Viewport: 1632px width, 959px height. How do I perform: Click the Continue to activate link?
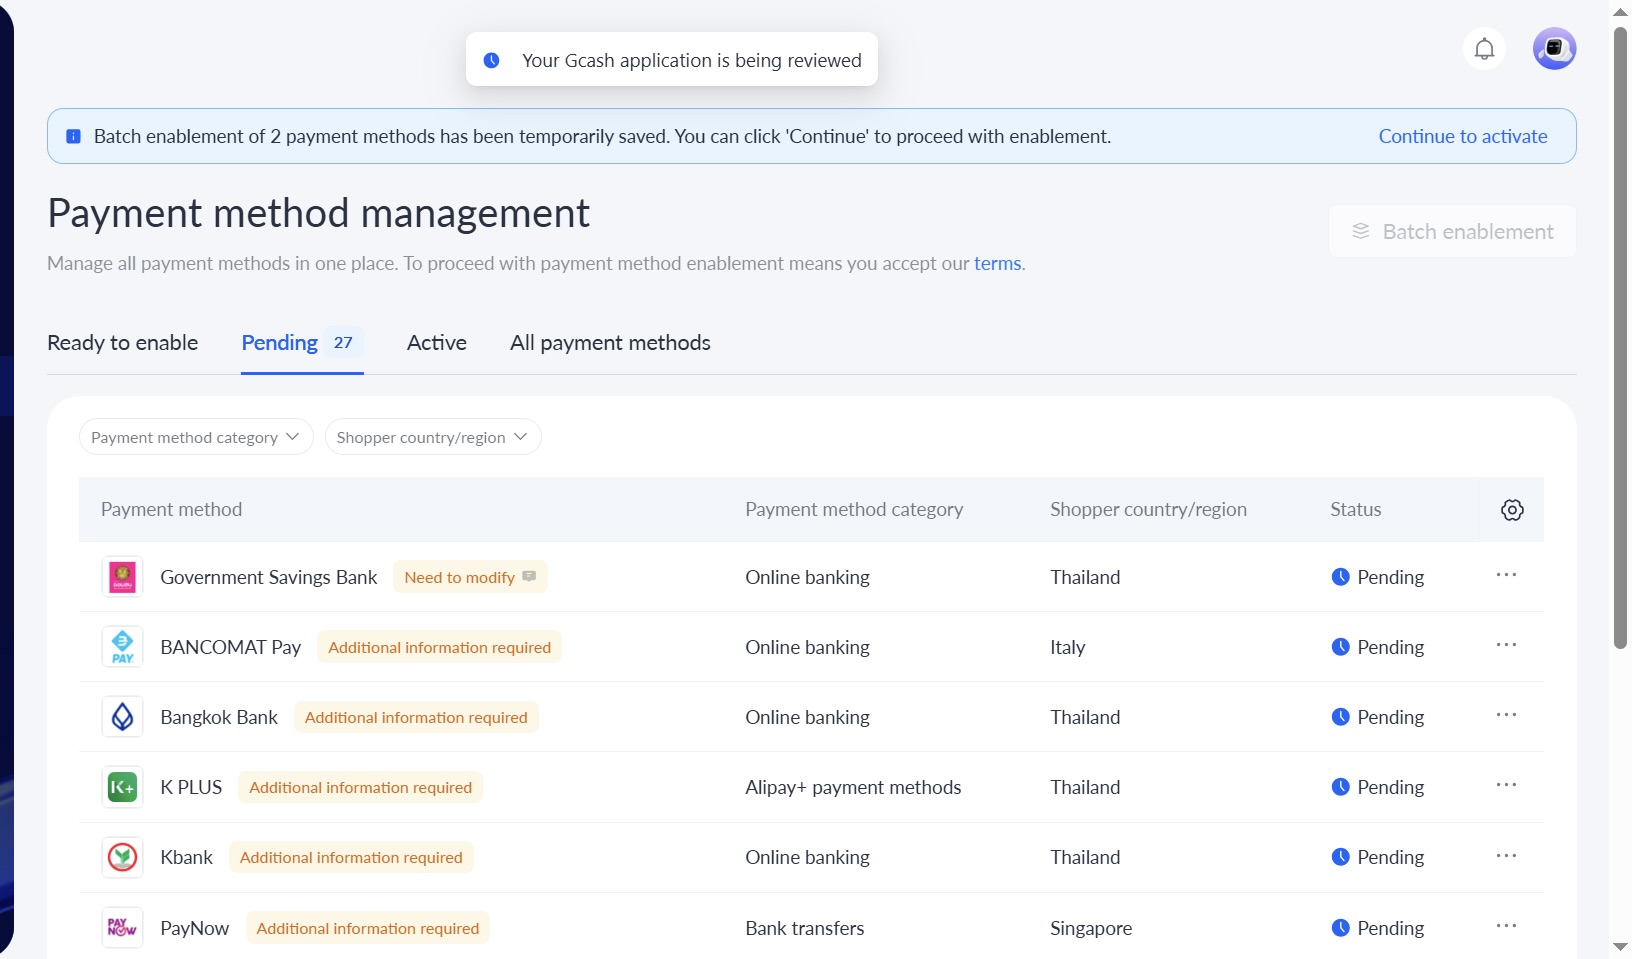click(1463, 136)
